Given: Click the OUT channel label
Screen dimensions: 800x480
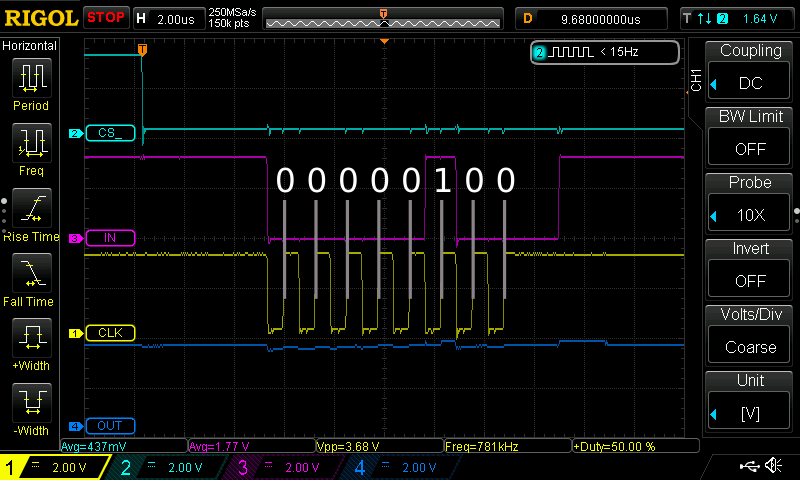Looking at the screenshot, I should [110, 426].
